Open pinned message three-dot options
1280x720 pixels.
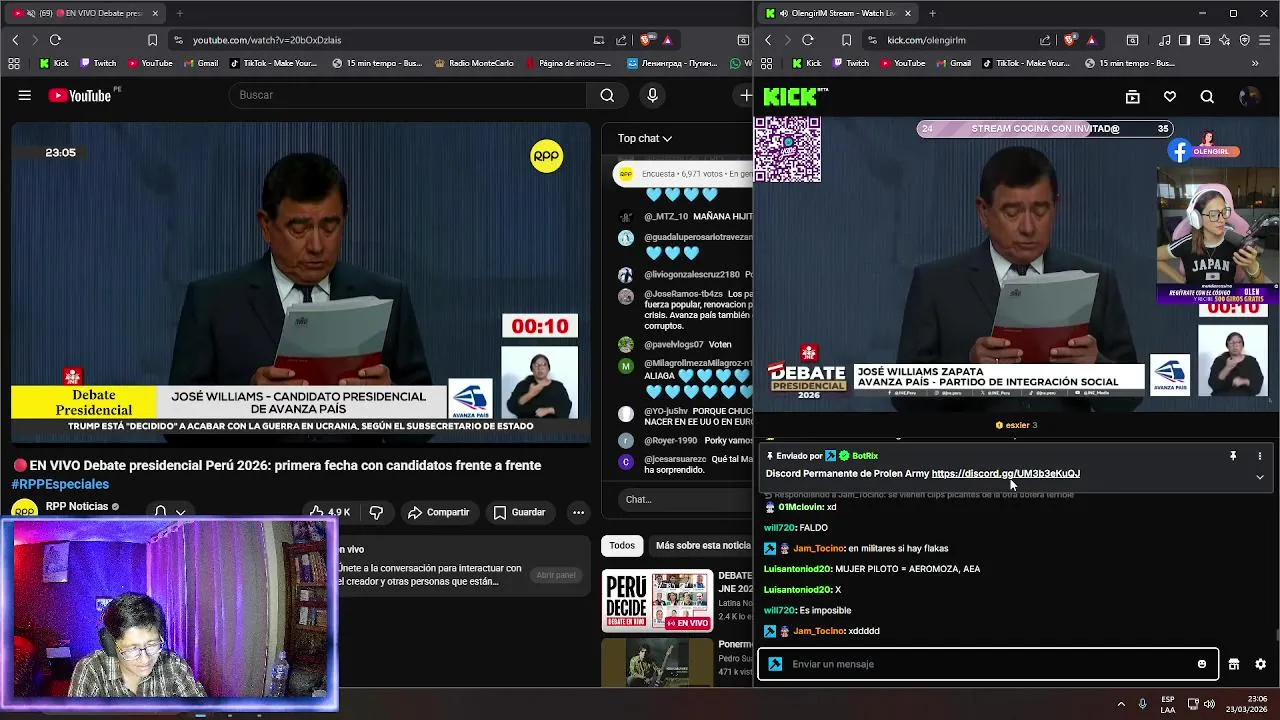[1260, 456]
